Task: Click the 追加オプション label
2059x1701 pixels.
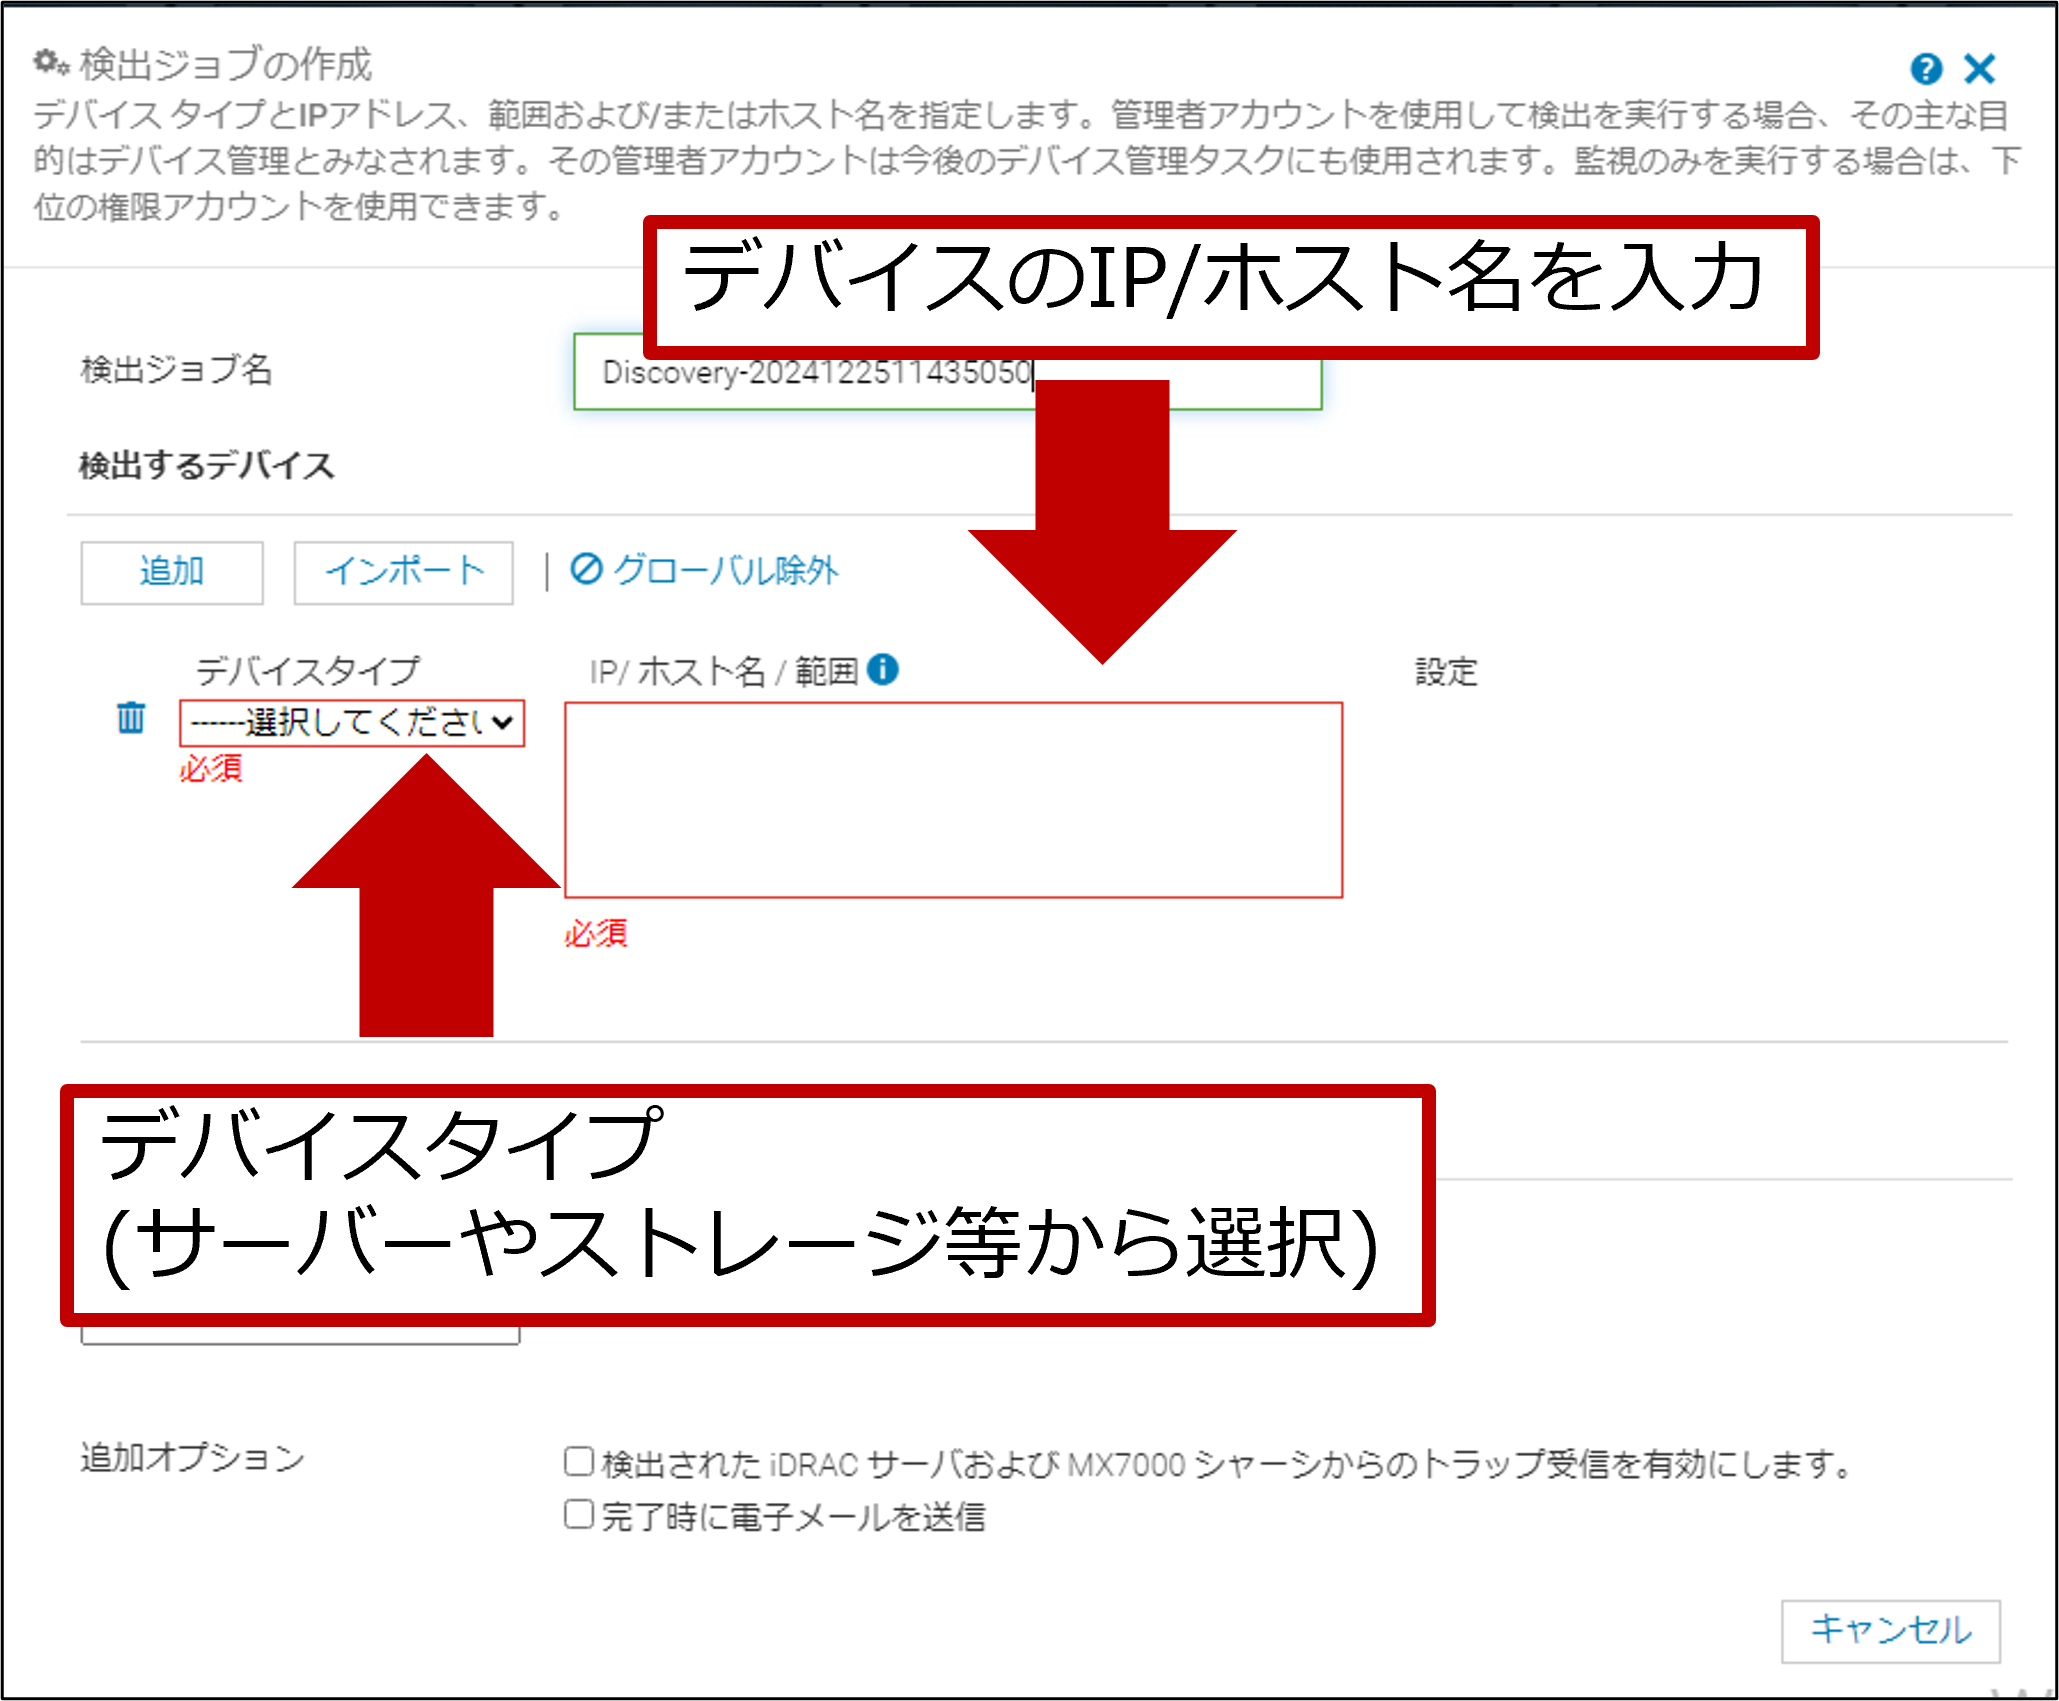Action: (x=192, y=1458)
